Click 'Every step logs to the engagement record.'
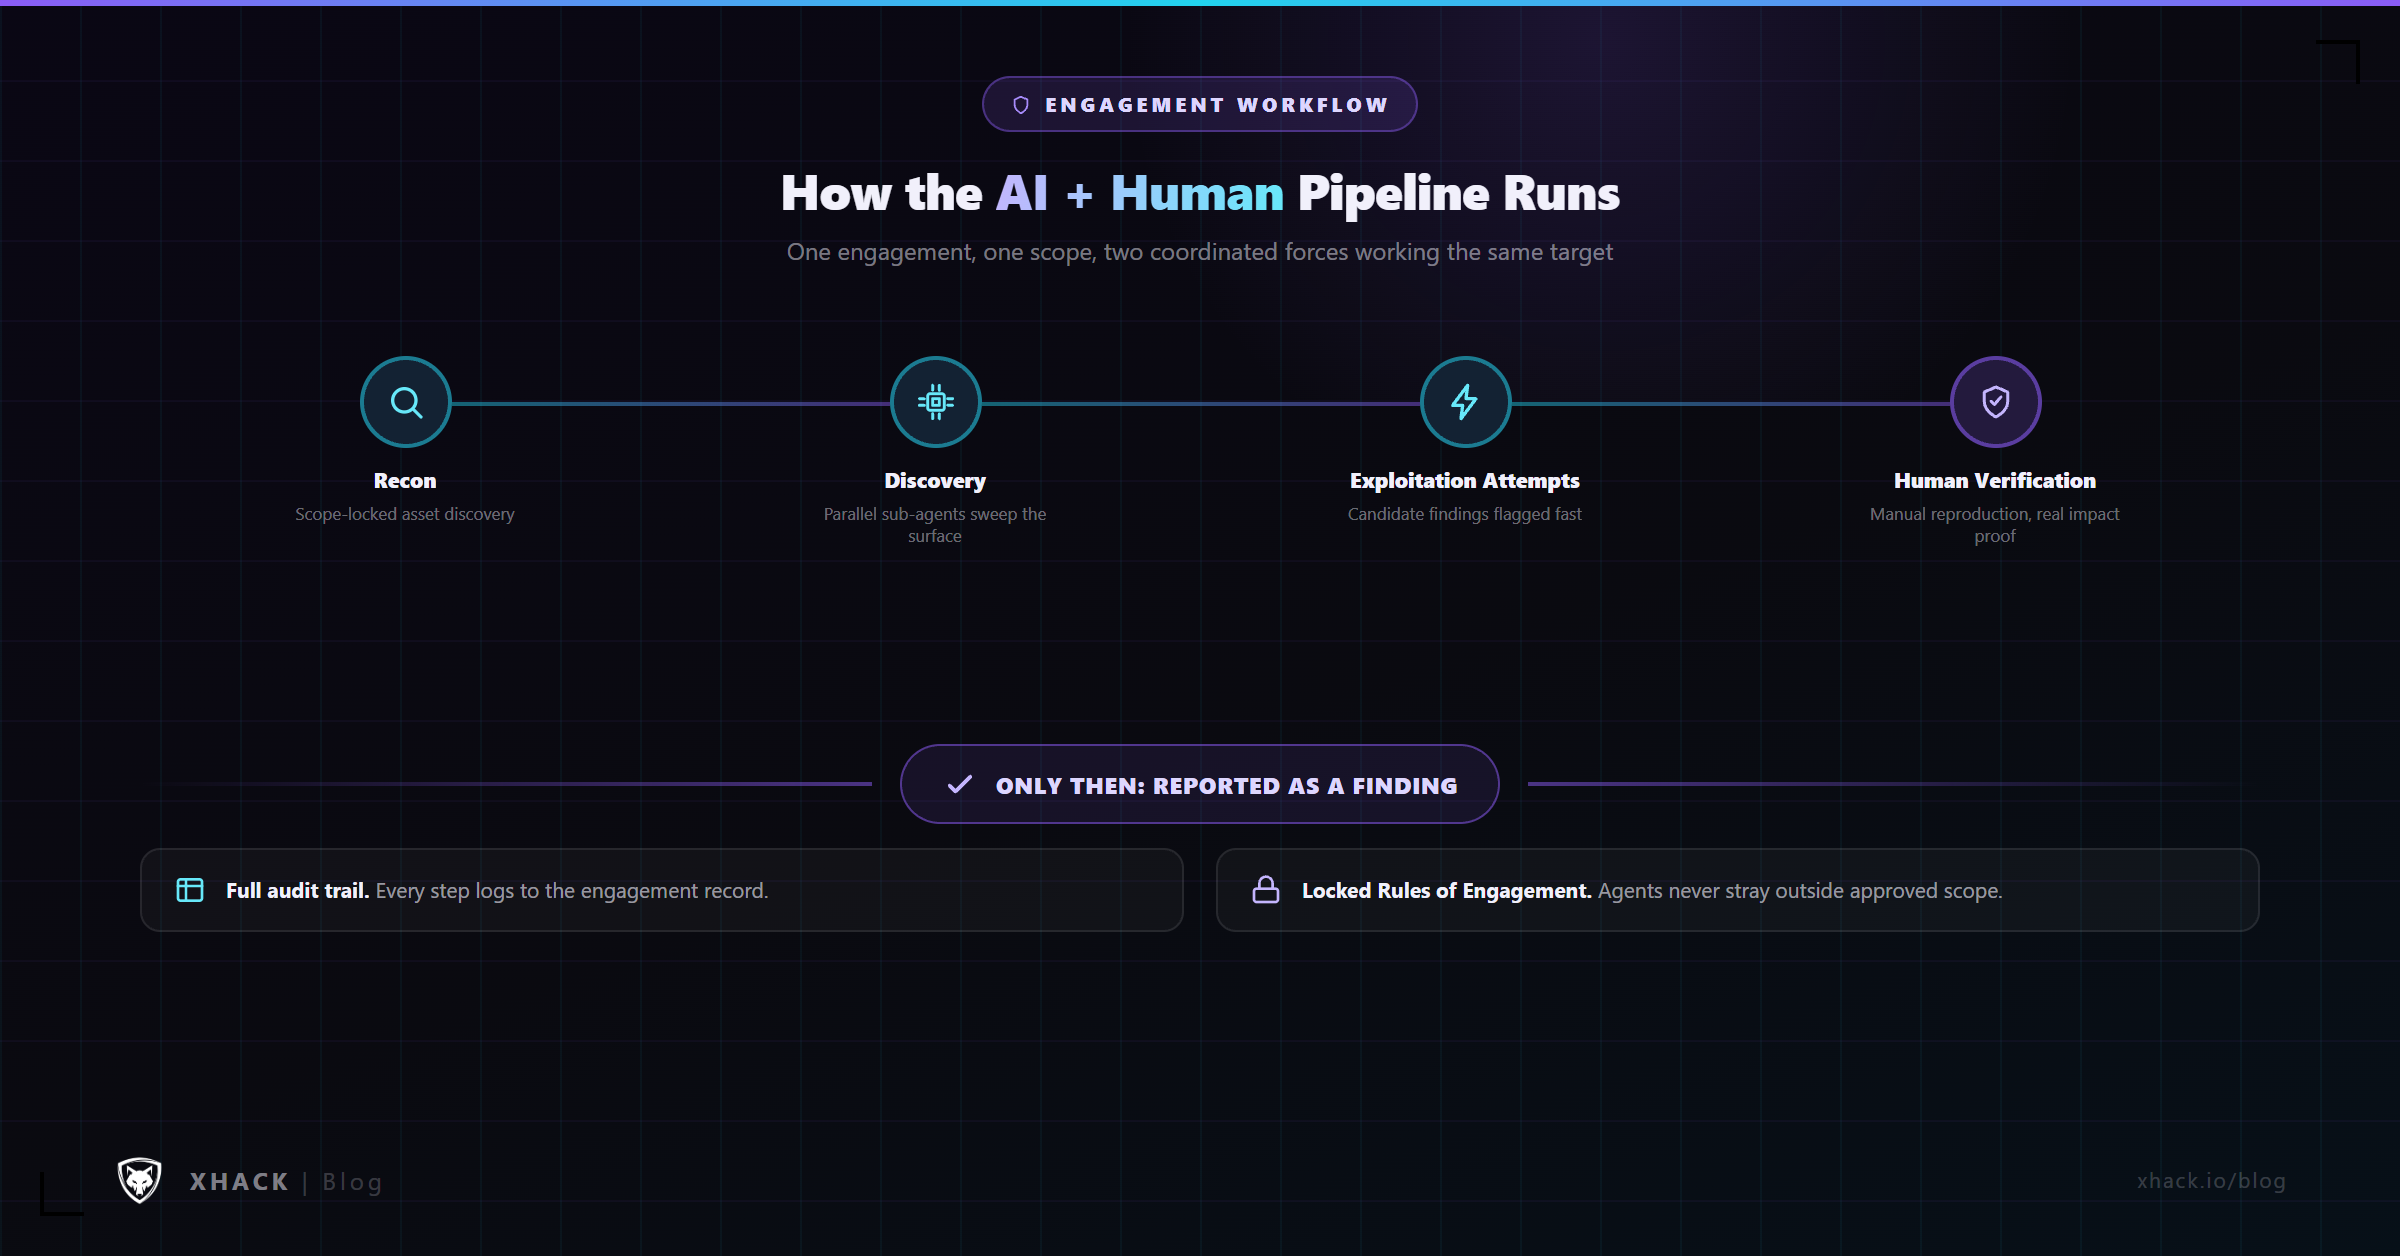 pos(572,891)
